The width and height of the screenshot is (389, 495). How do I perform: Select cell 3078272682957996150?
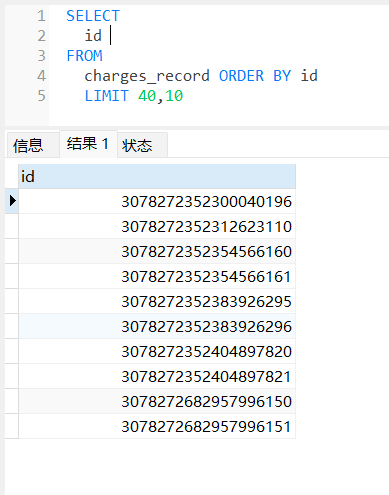coord(157,401)
